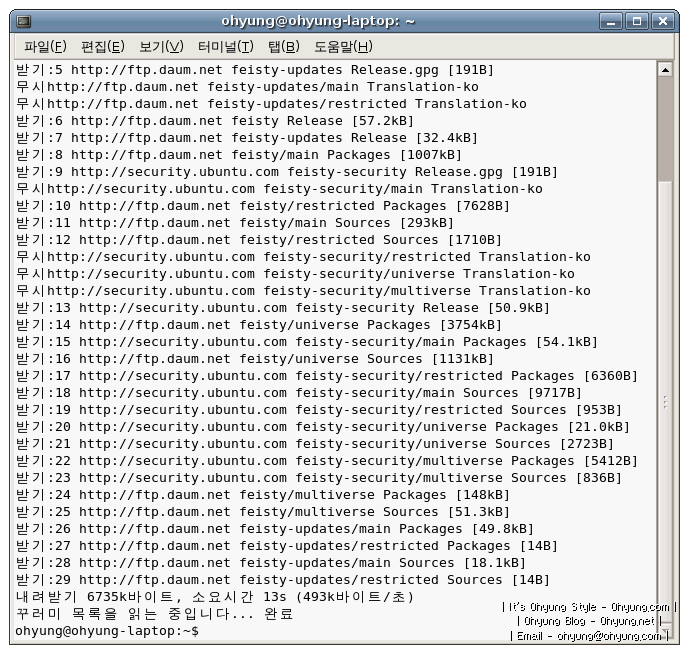Click the scrollbar up arrow
The width and height of the screenshot is (690, 655).
(665, 70)
